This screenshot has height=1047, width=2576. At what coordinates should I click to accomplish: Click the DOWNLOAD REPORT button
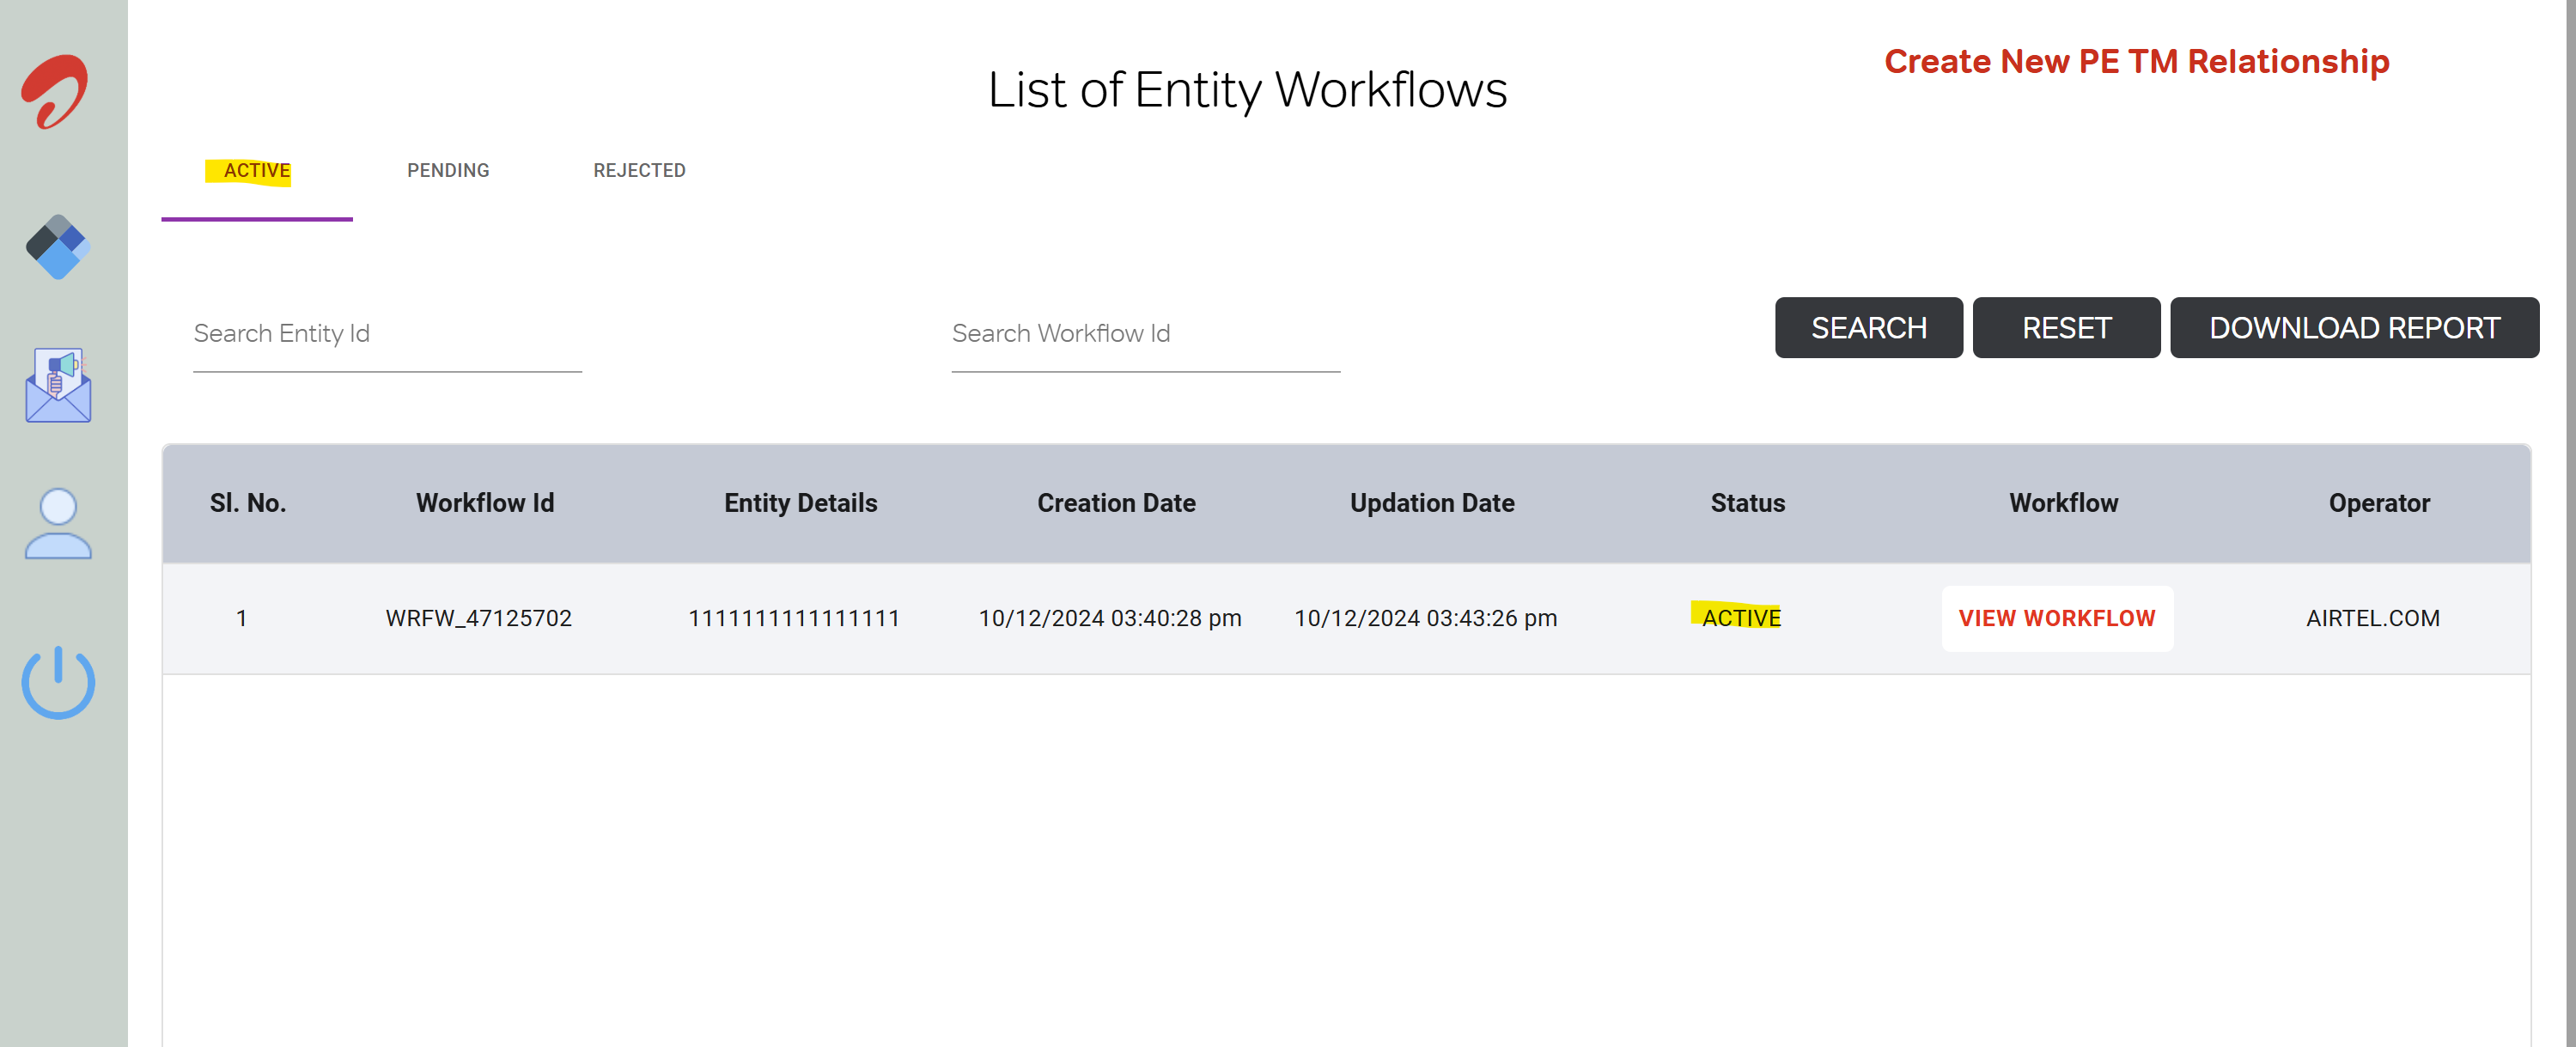click(x=2354, y=328)
